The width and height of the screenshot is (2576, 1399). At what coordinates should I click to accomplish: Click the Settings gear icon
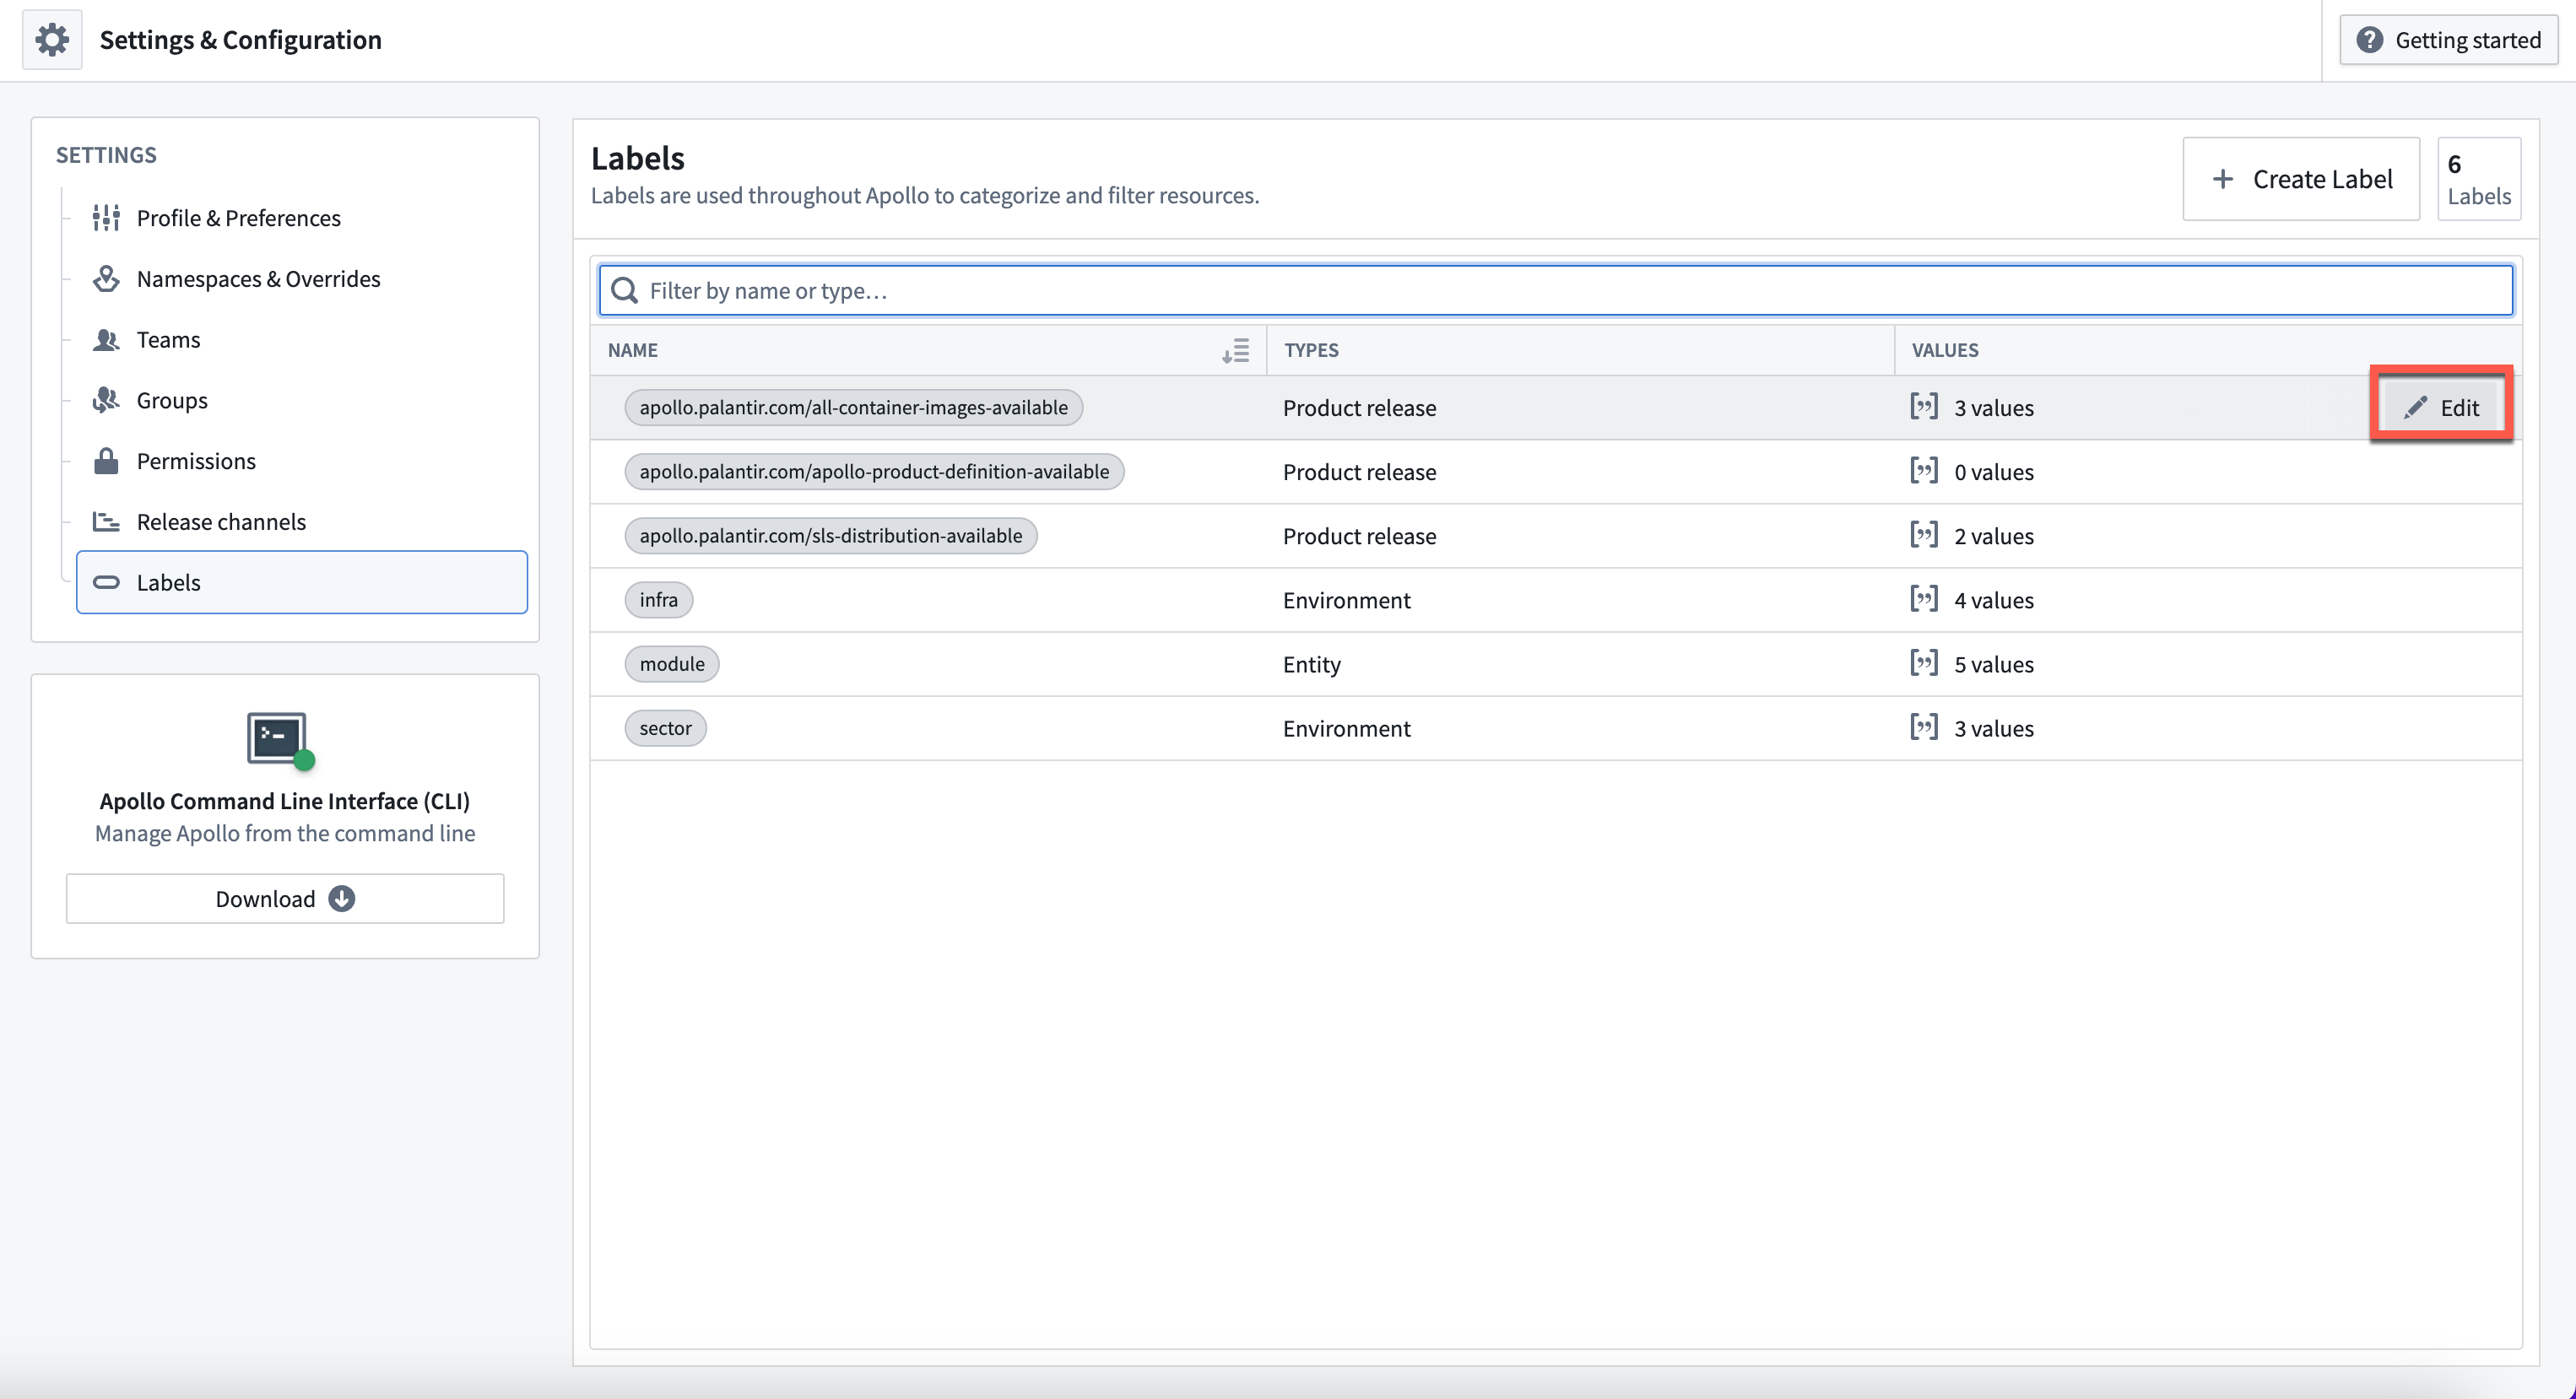[50, 40]
